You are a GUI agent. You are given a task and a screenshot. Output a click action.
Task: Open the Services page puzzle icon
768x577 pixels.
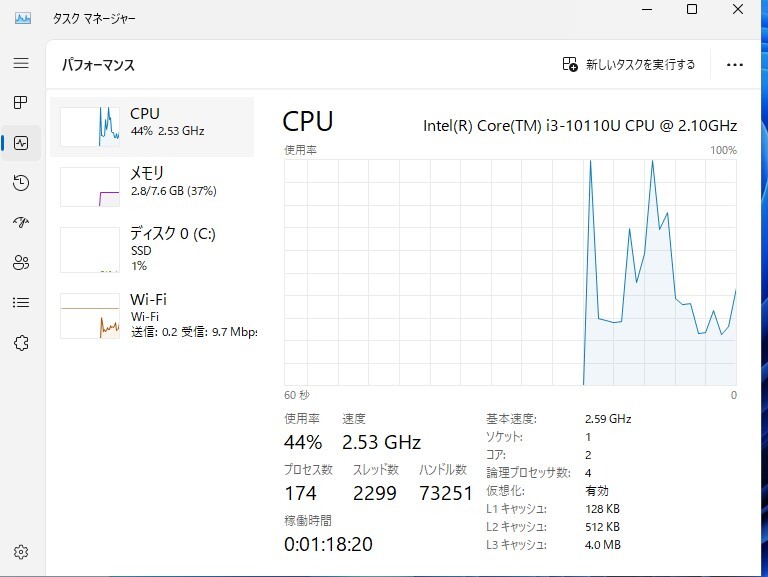tap(21, 343)
